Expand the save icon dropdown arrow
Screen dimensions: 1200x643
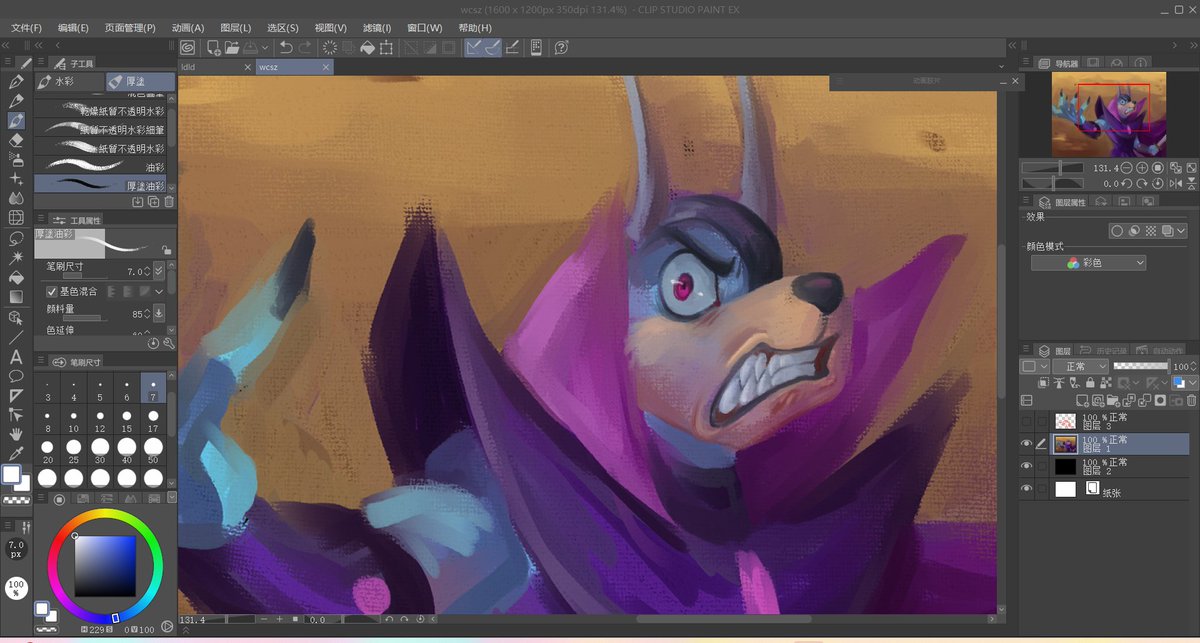(x=266, y=47)
